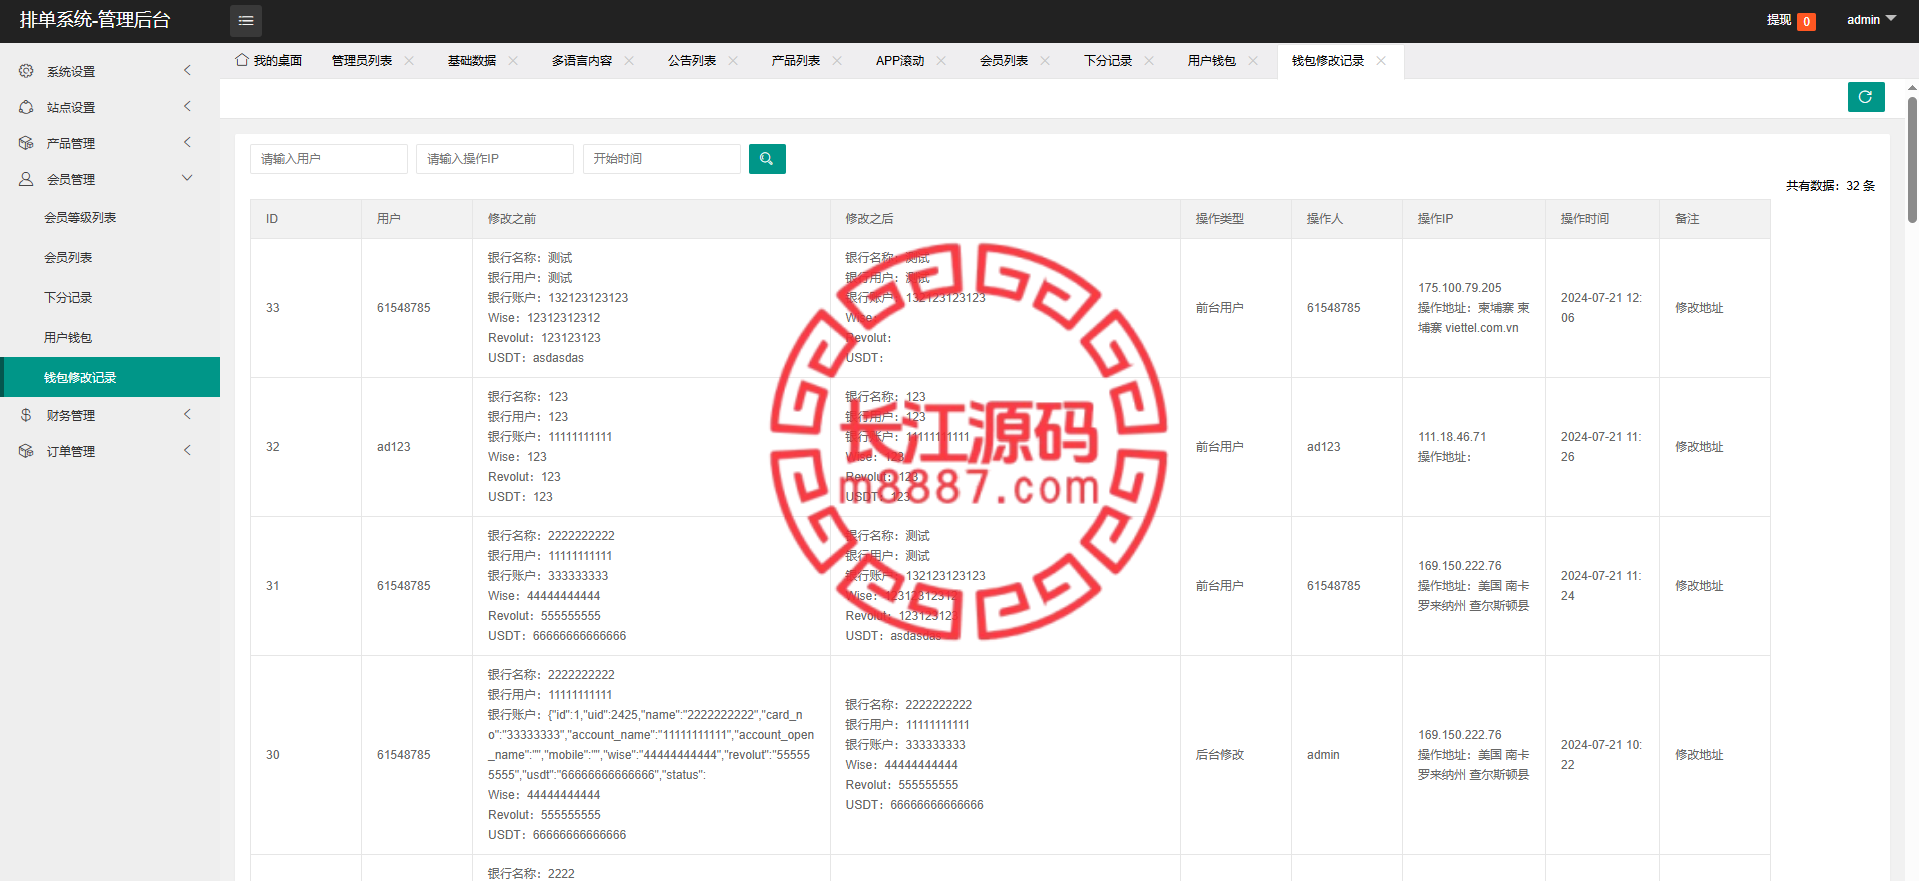Expand the 站点设置 menu chevron
Image resolution: width=1919 pixels, height=881 pixels.
click(187, 106)
